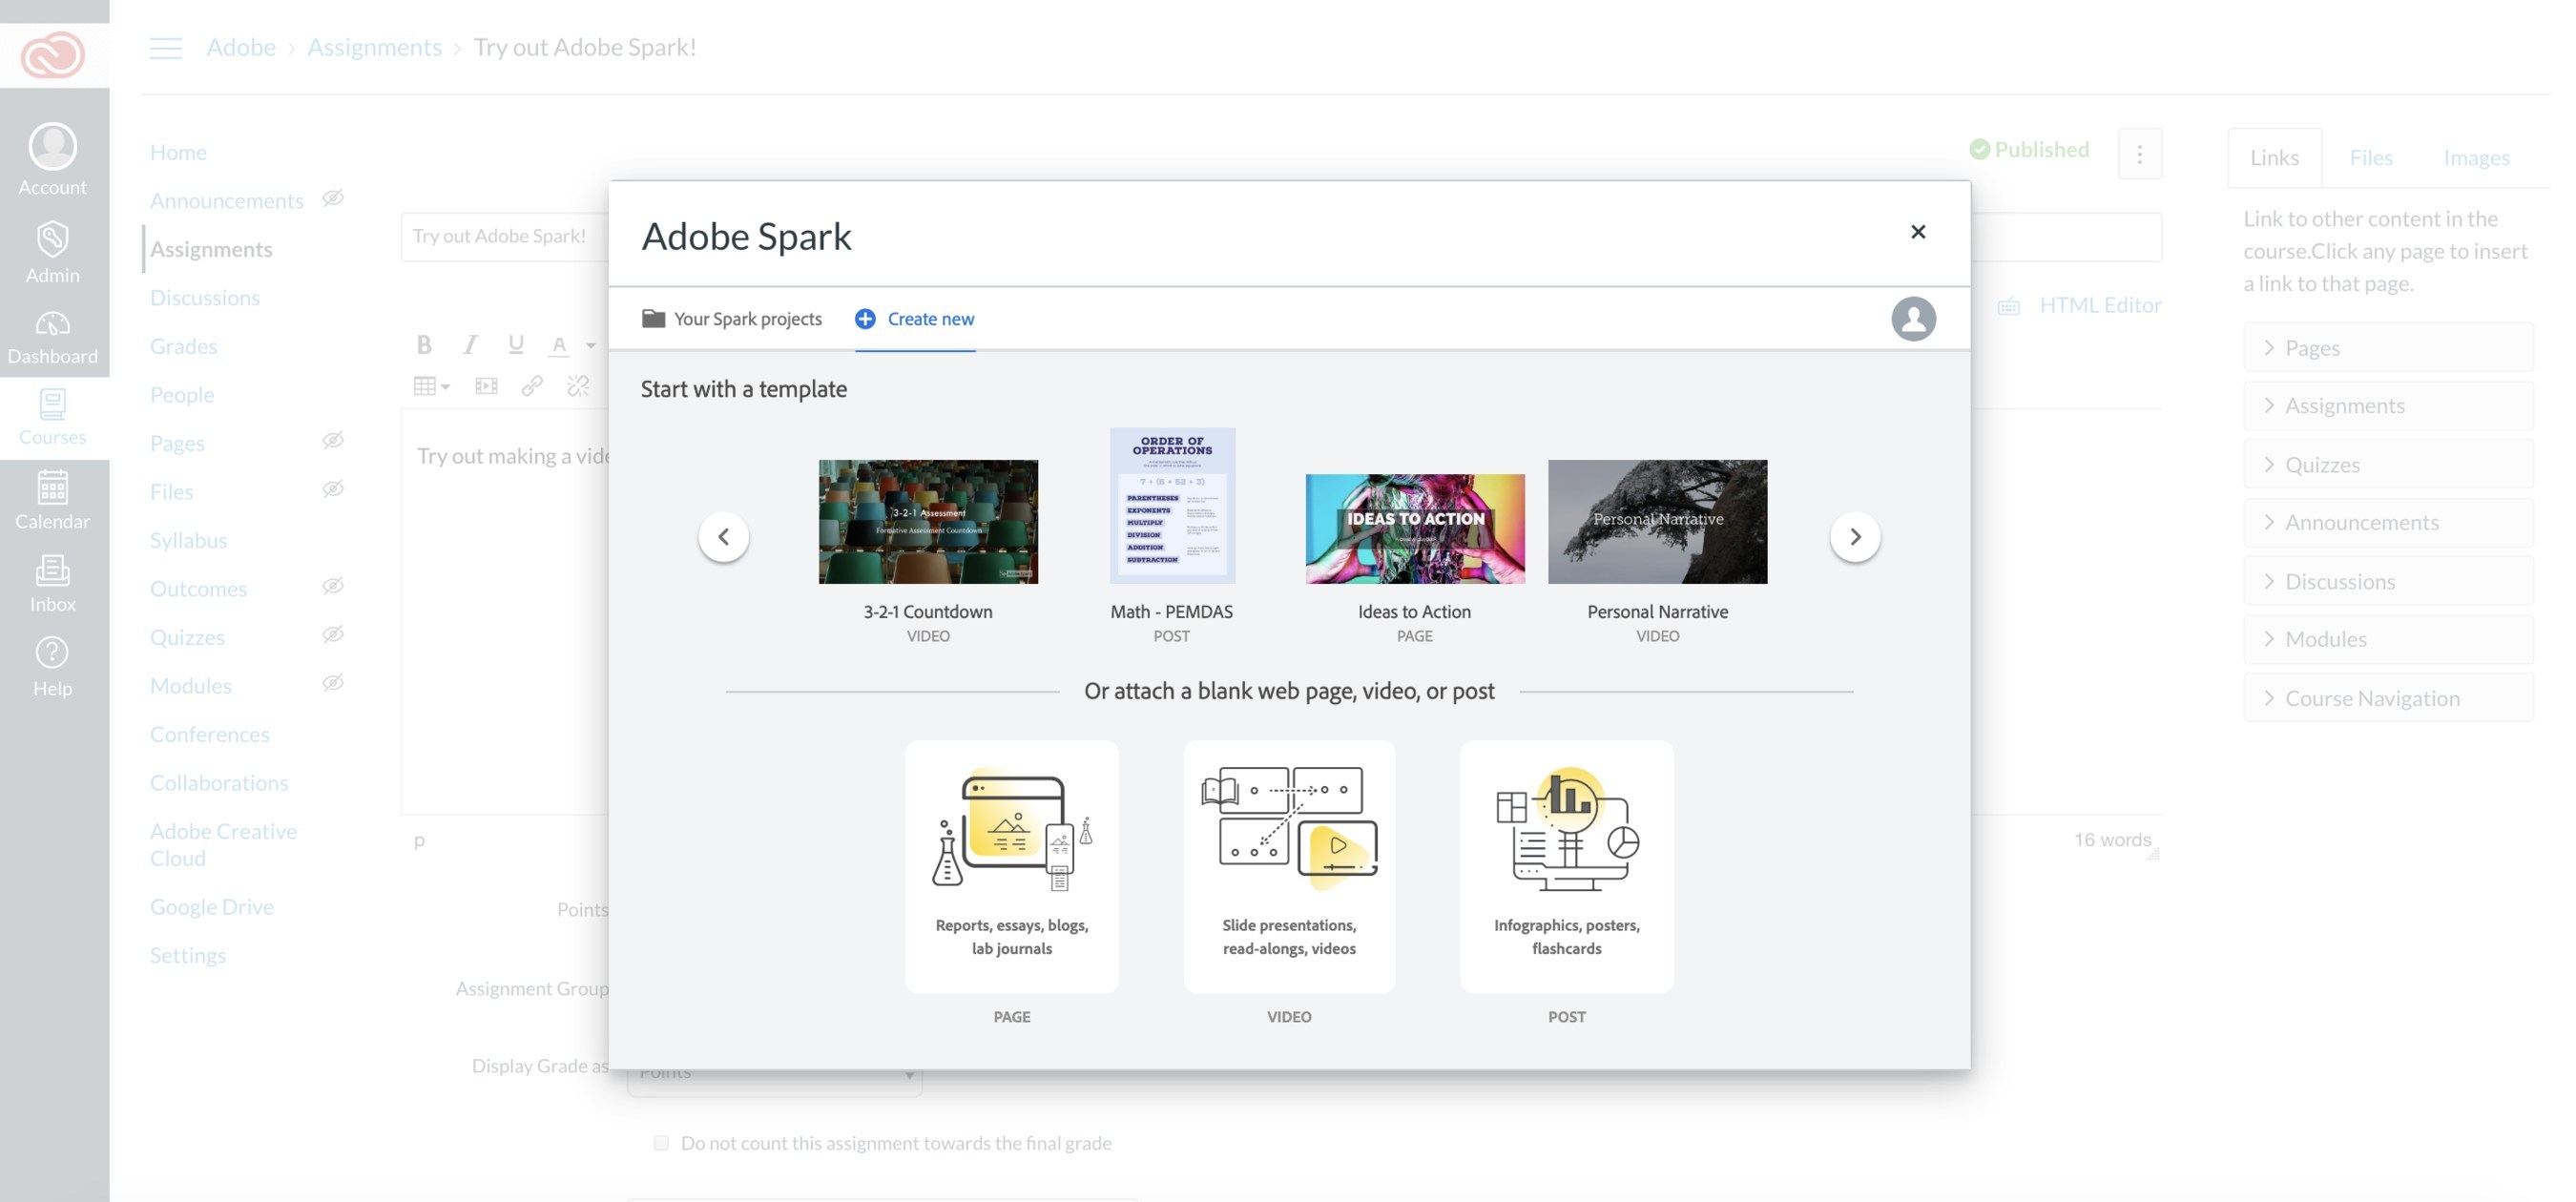The height and width of the screenshot is (1202, 2576).
Task: Open the Inbox icon in sidebar
Action: point(53,583)
